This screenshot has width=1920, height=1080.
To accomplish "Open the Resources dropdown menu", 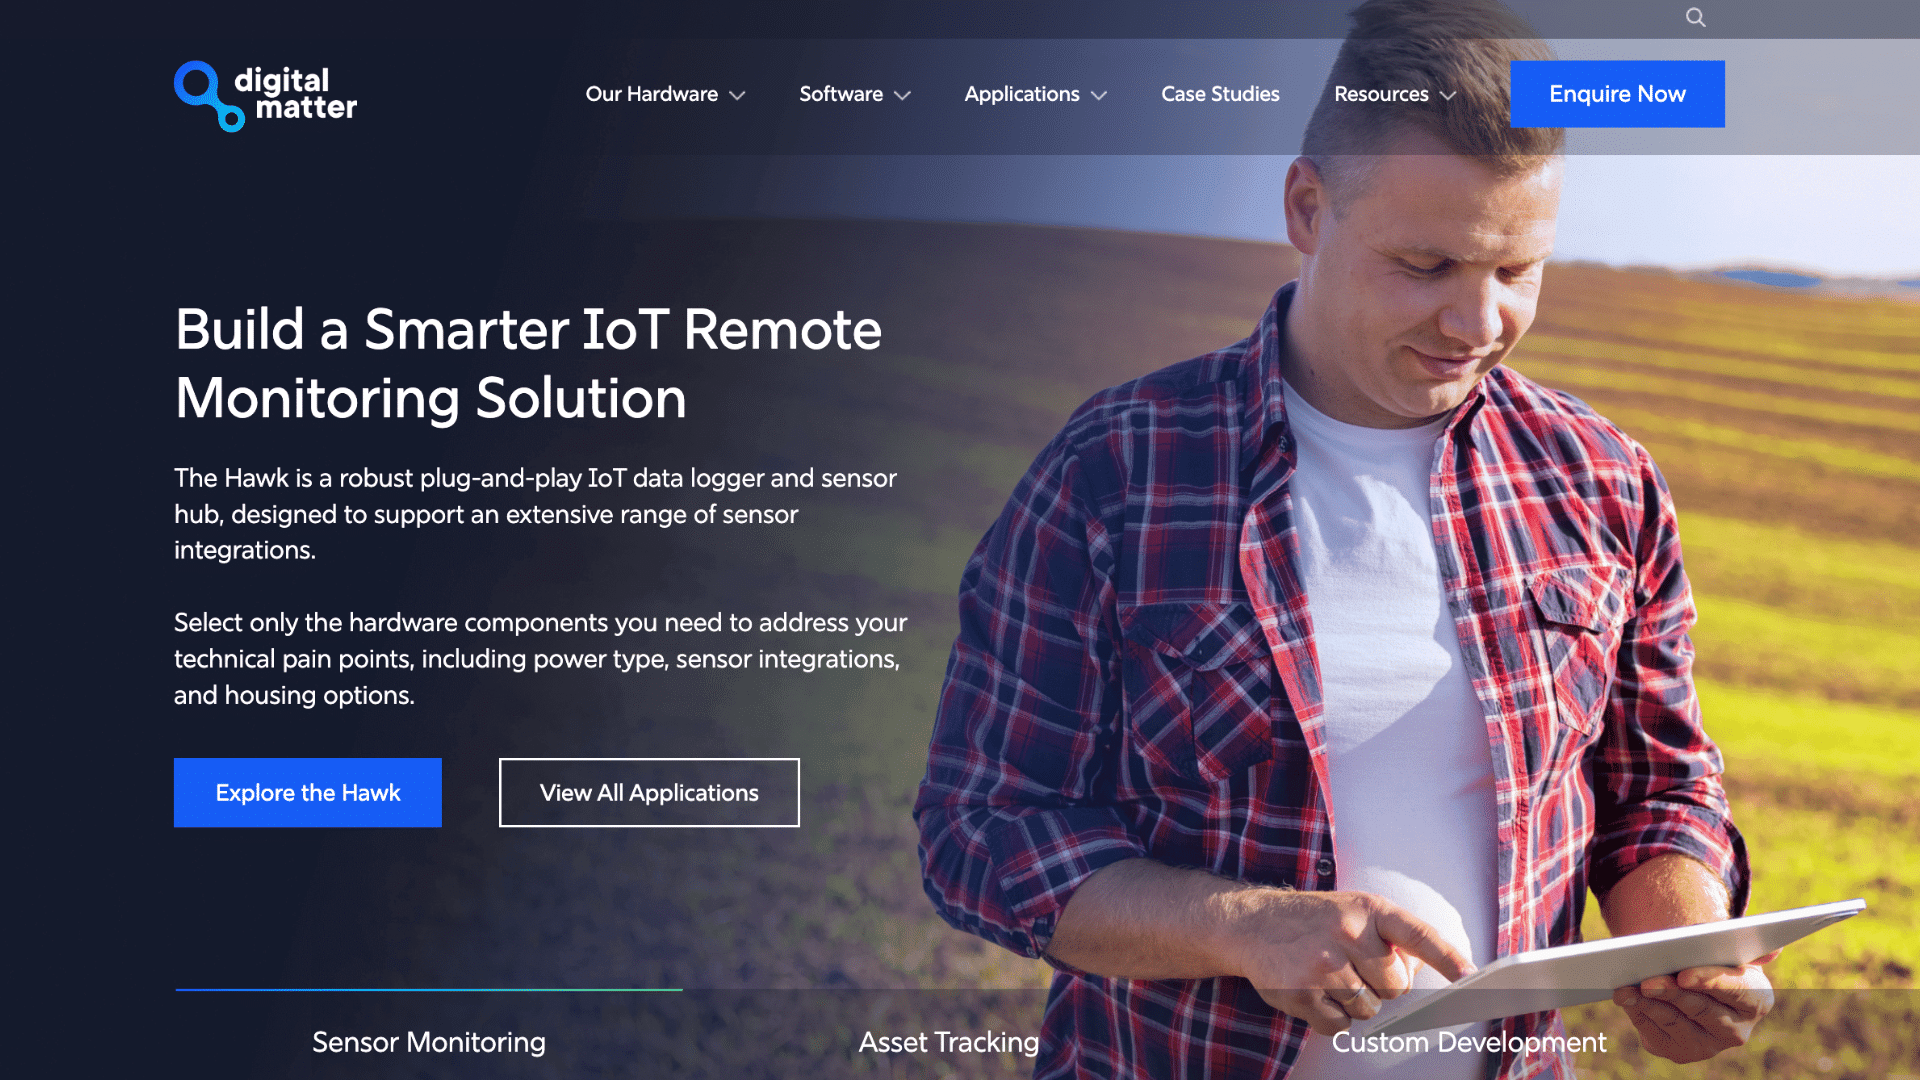I will coord(1394,94).
